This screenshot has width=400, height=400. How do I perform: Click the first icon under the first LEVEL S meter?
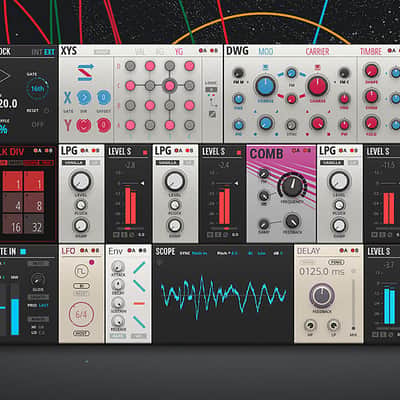point(116,235)
